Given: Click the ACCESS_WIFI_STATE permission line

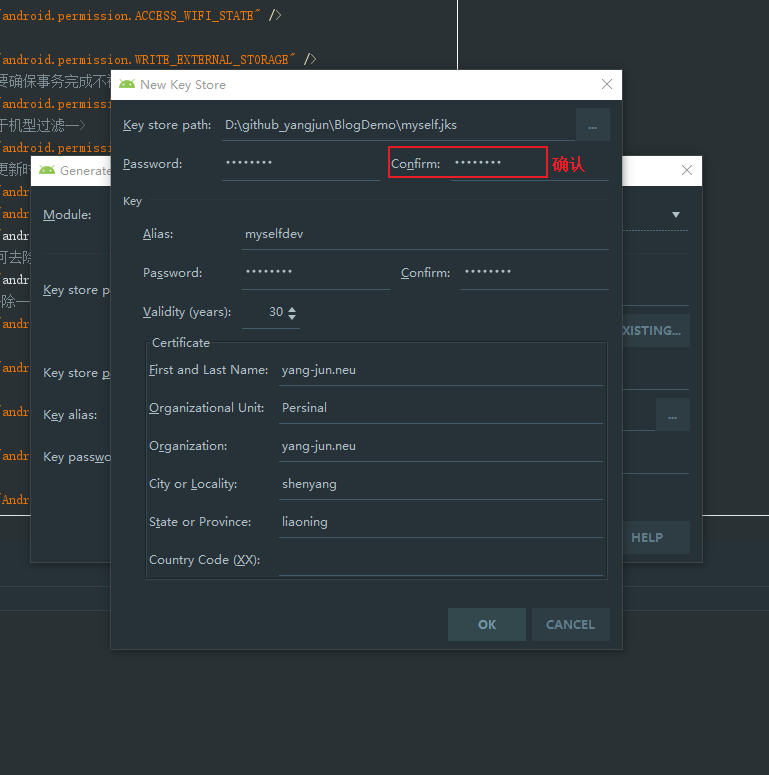Looking at the screenshot, I should point(140,16).
